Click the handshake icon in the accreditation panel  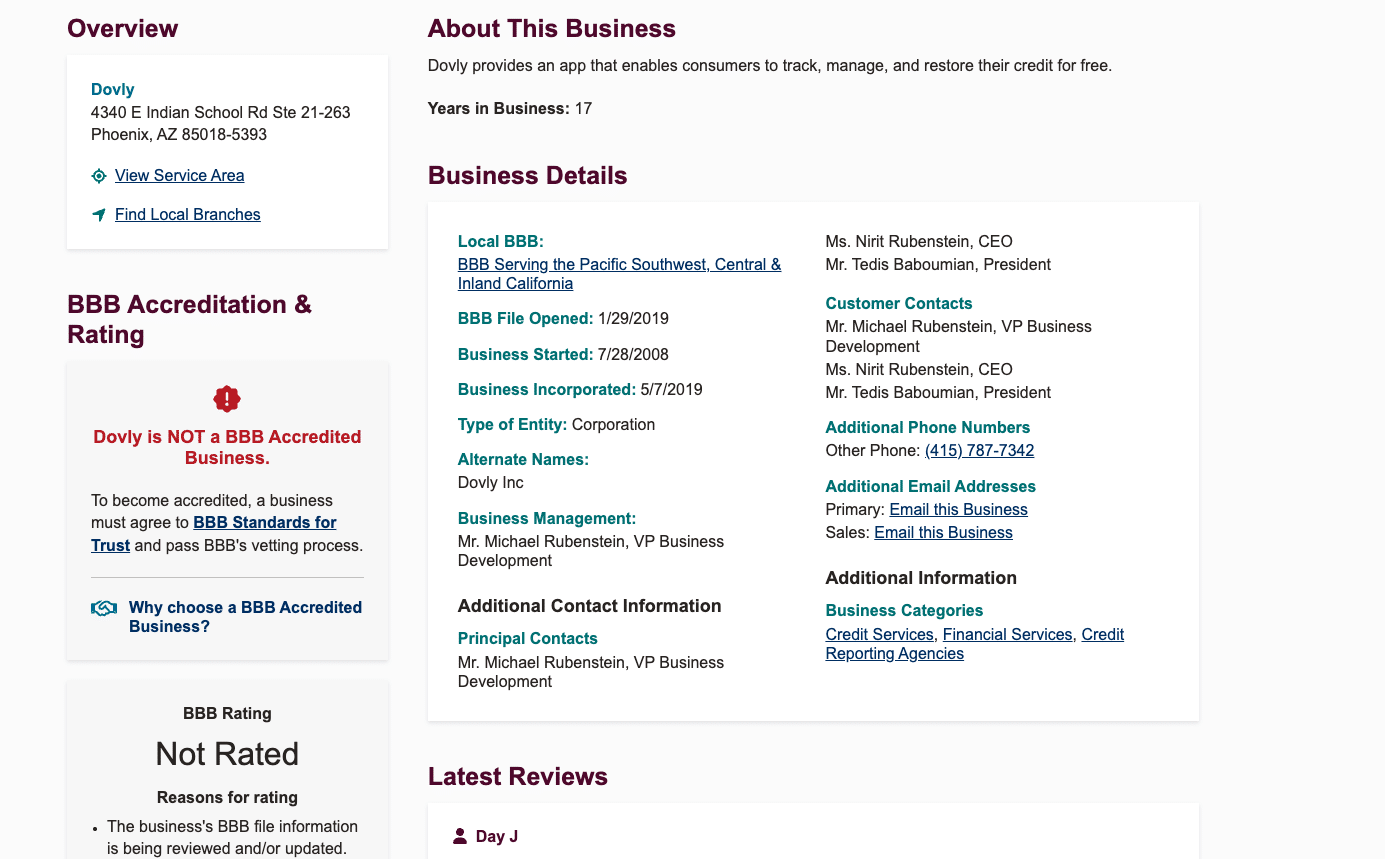click(x=103, y=607)
